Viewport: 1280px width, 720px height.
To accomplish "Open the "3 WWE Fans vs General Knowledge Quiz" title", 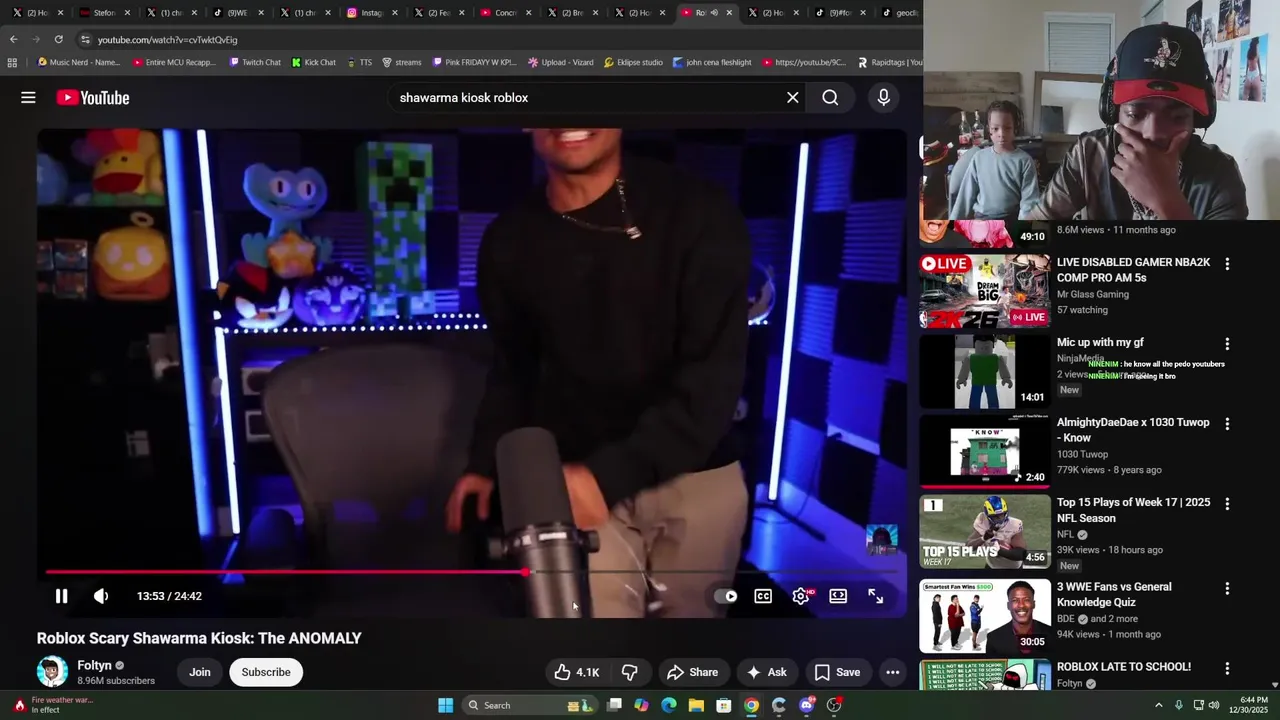I will [1114, 594].
